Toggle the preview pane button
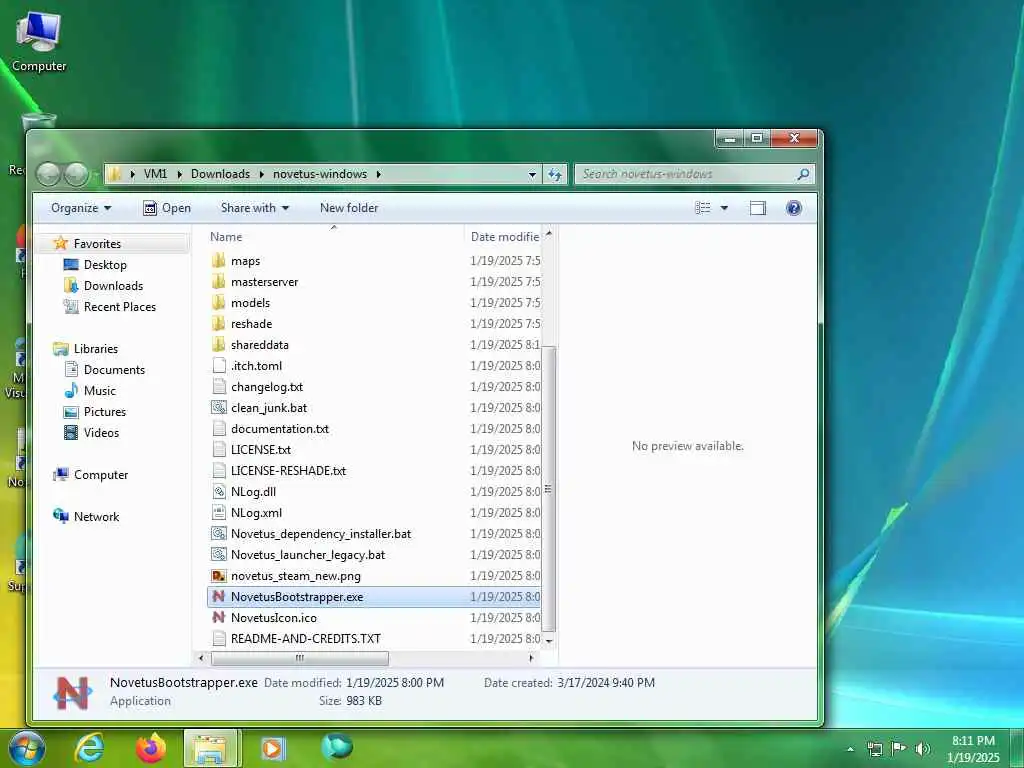This screenshot has height=768, width=1024. [x=758, y=208]
